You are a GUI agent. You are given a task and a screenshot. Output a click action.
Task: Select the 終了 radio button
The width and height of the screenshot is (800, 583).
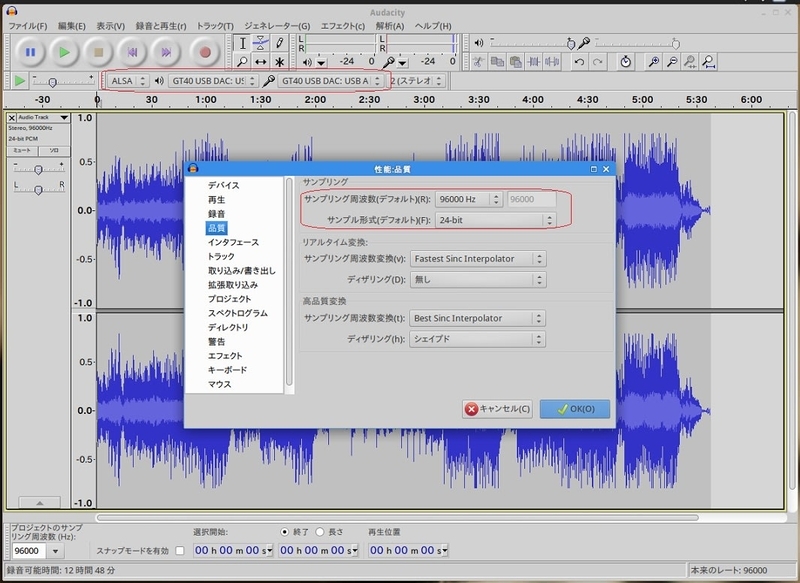[x=285, y=532]
